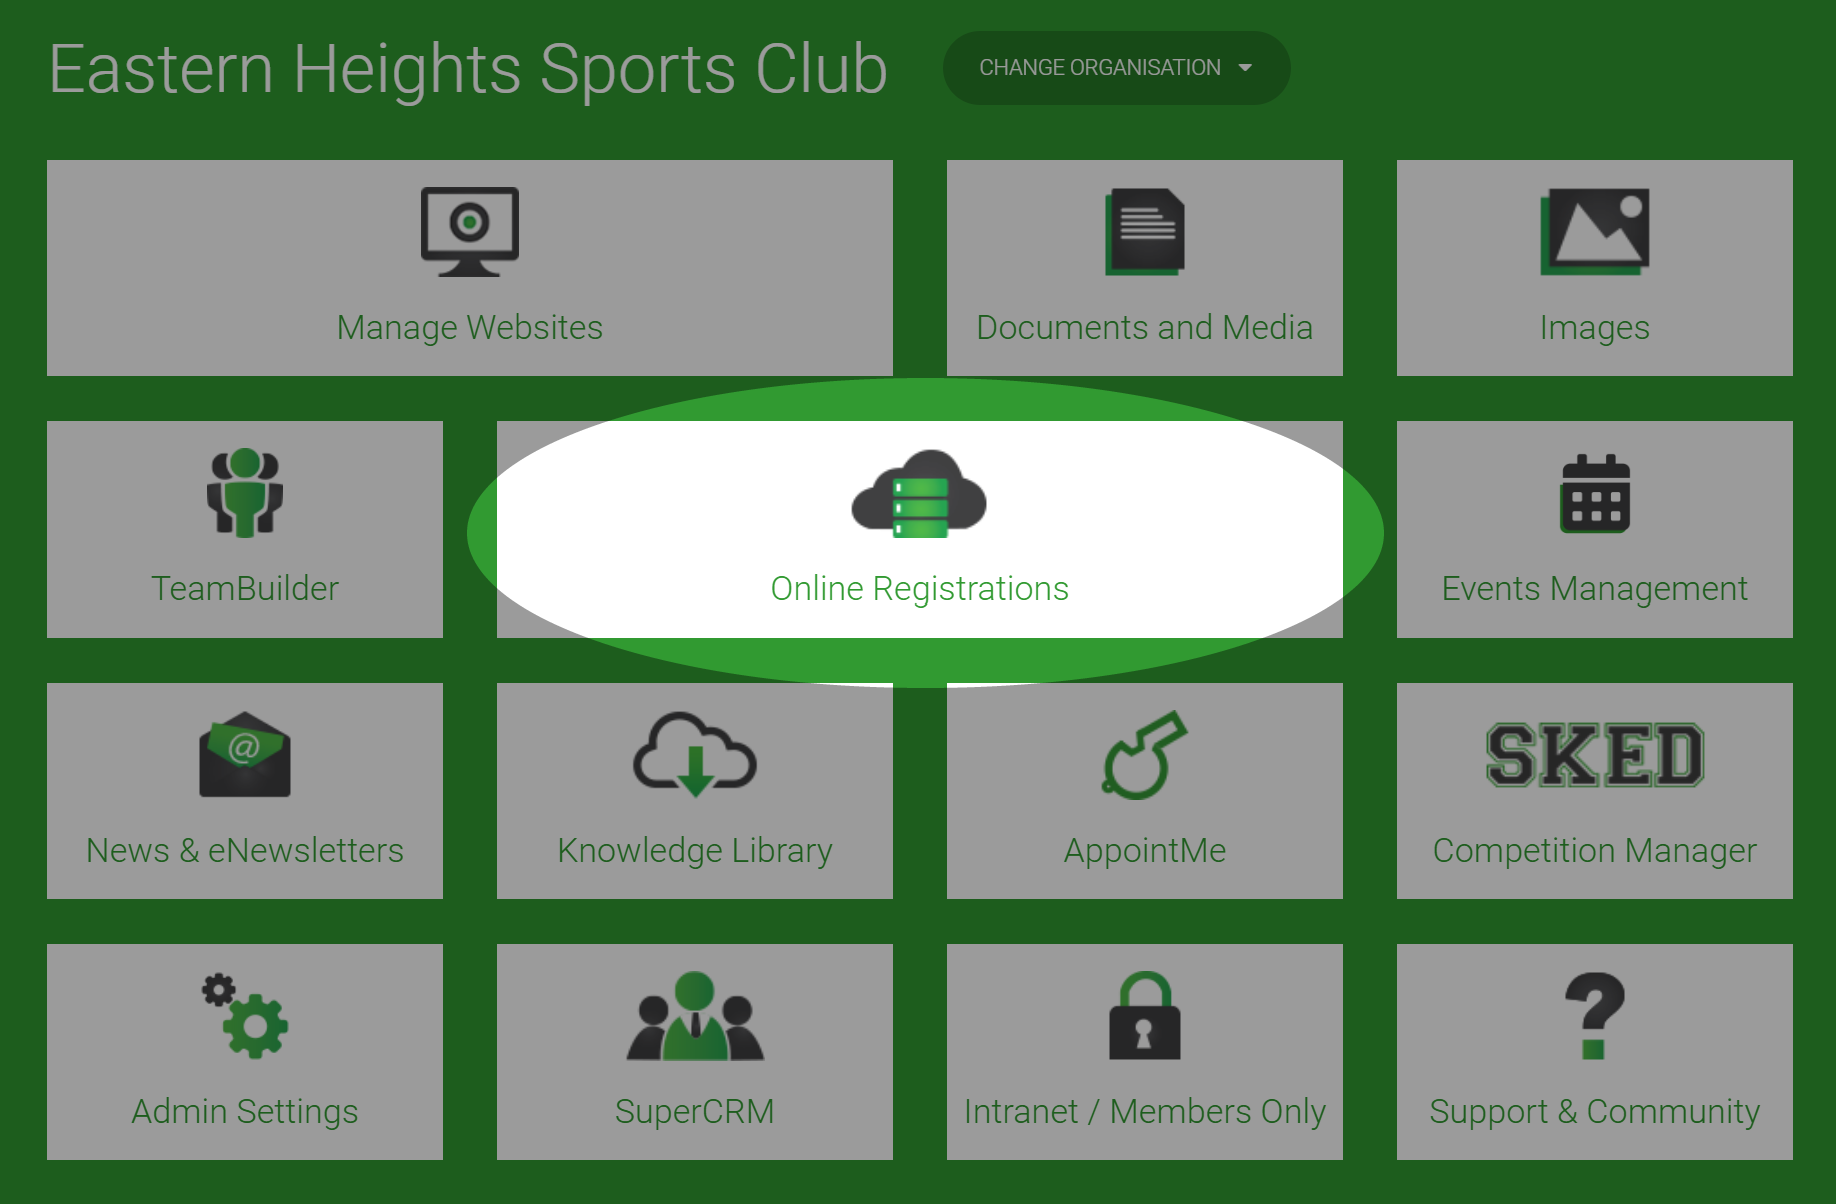Image resolution: width=1836 pixels, height=1204 pixels.
Task: Open the Manage Websites label link
Action: 470,328
